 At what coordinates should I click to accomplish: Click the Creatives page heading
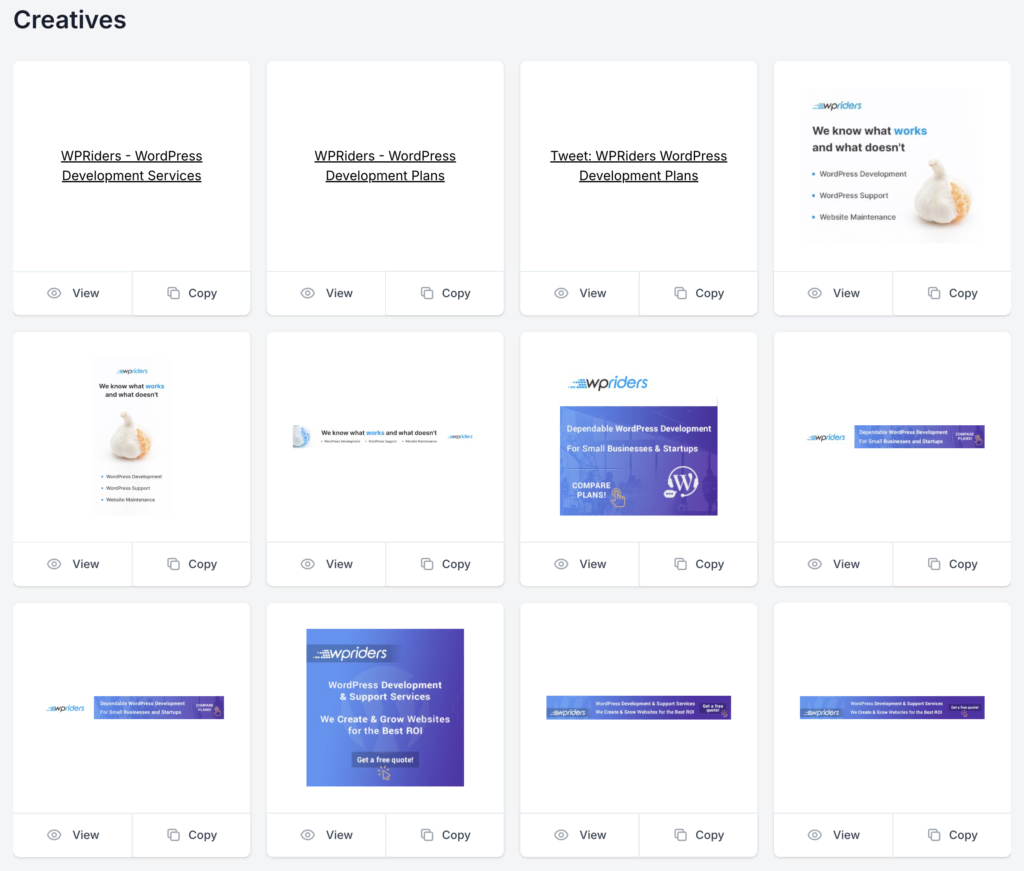tap(70, 20)
